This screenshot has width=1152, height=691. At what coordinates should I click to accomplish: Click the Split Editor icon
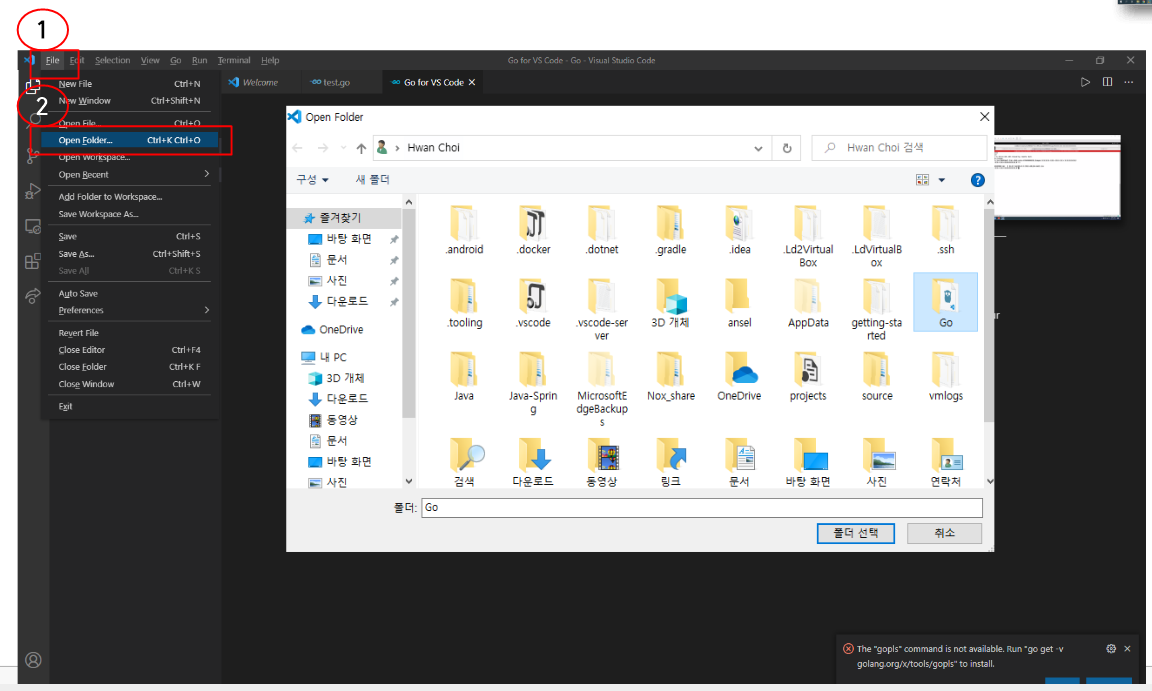[1107, 82]
